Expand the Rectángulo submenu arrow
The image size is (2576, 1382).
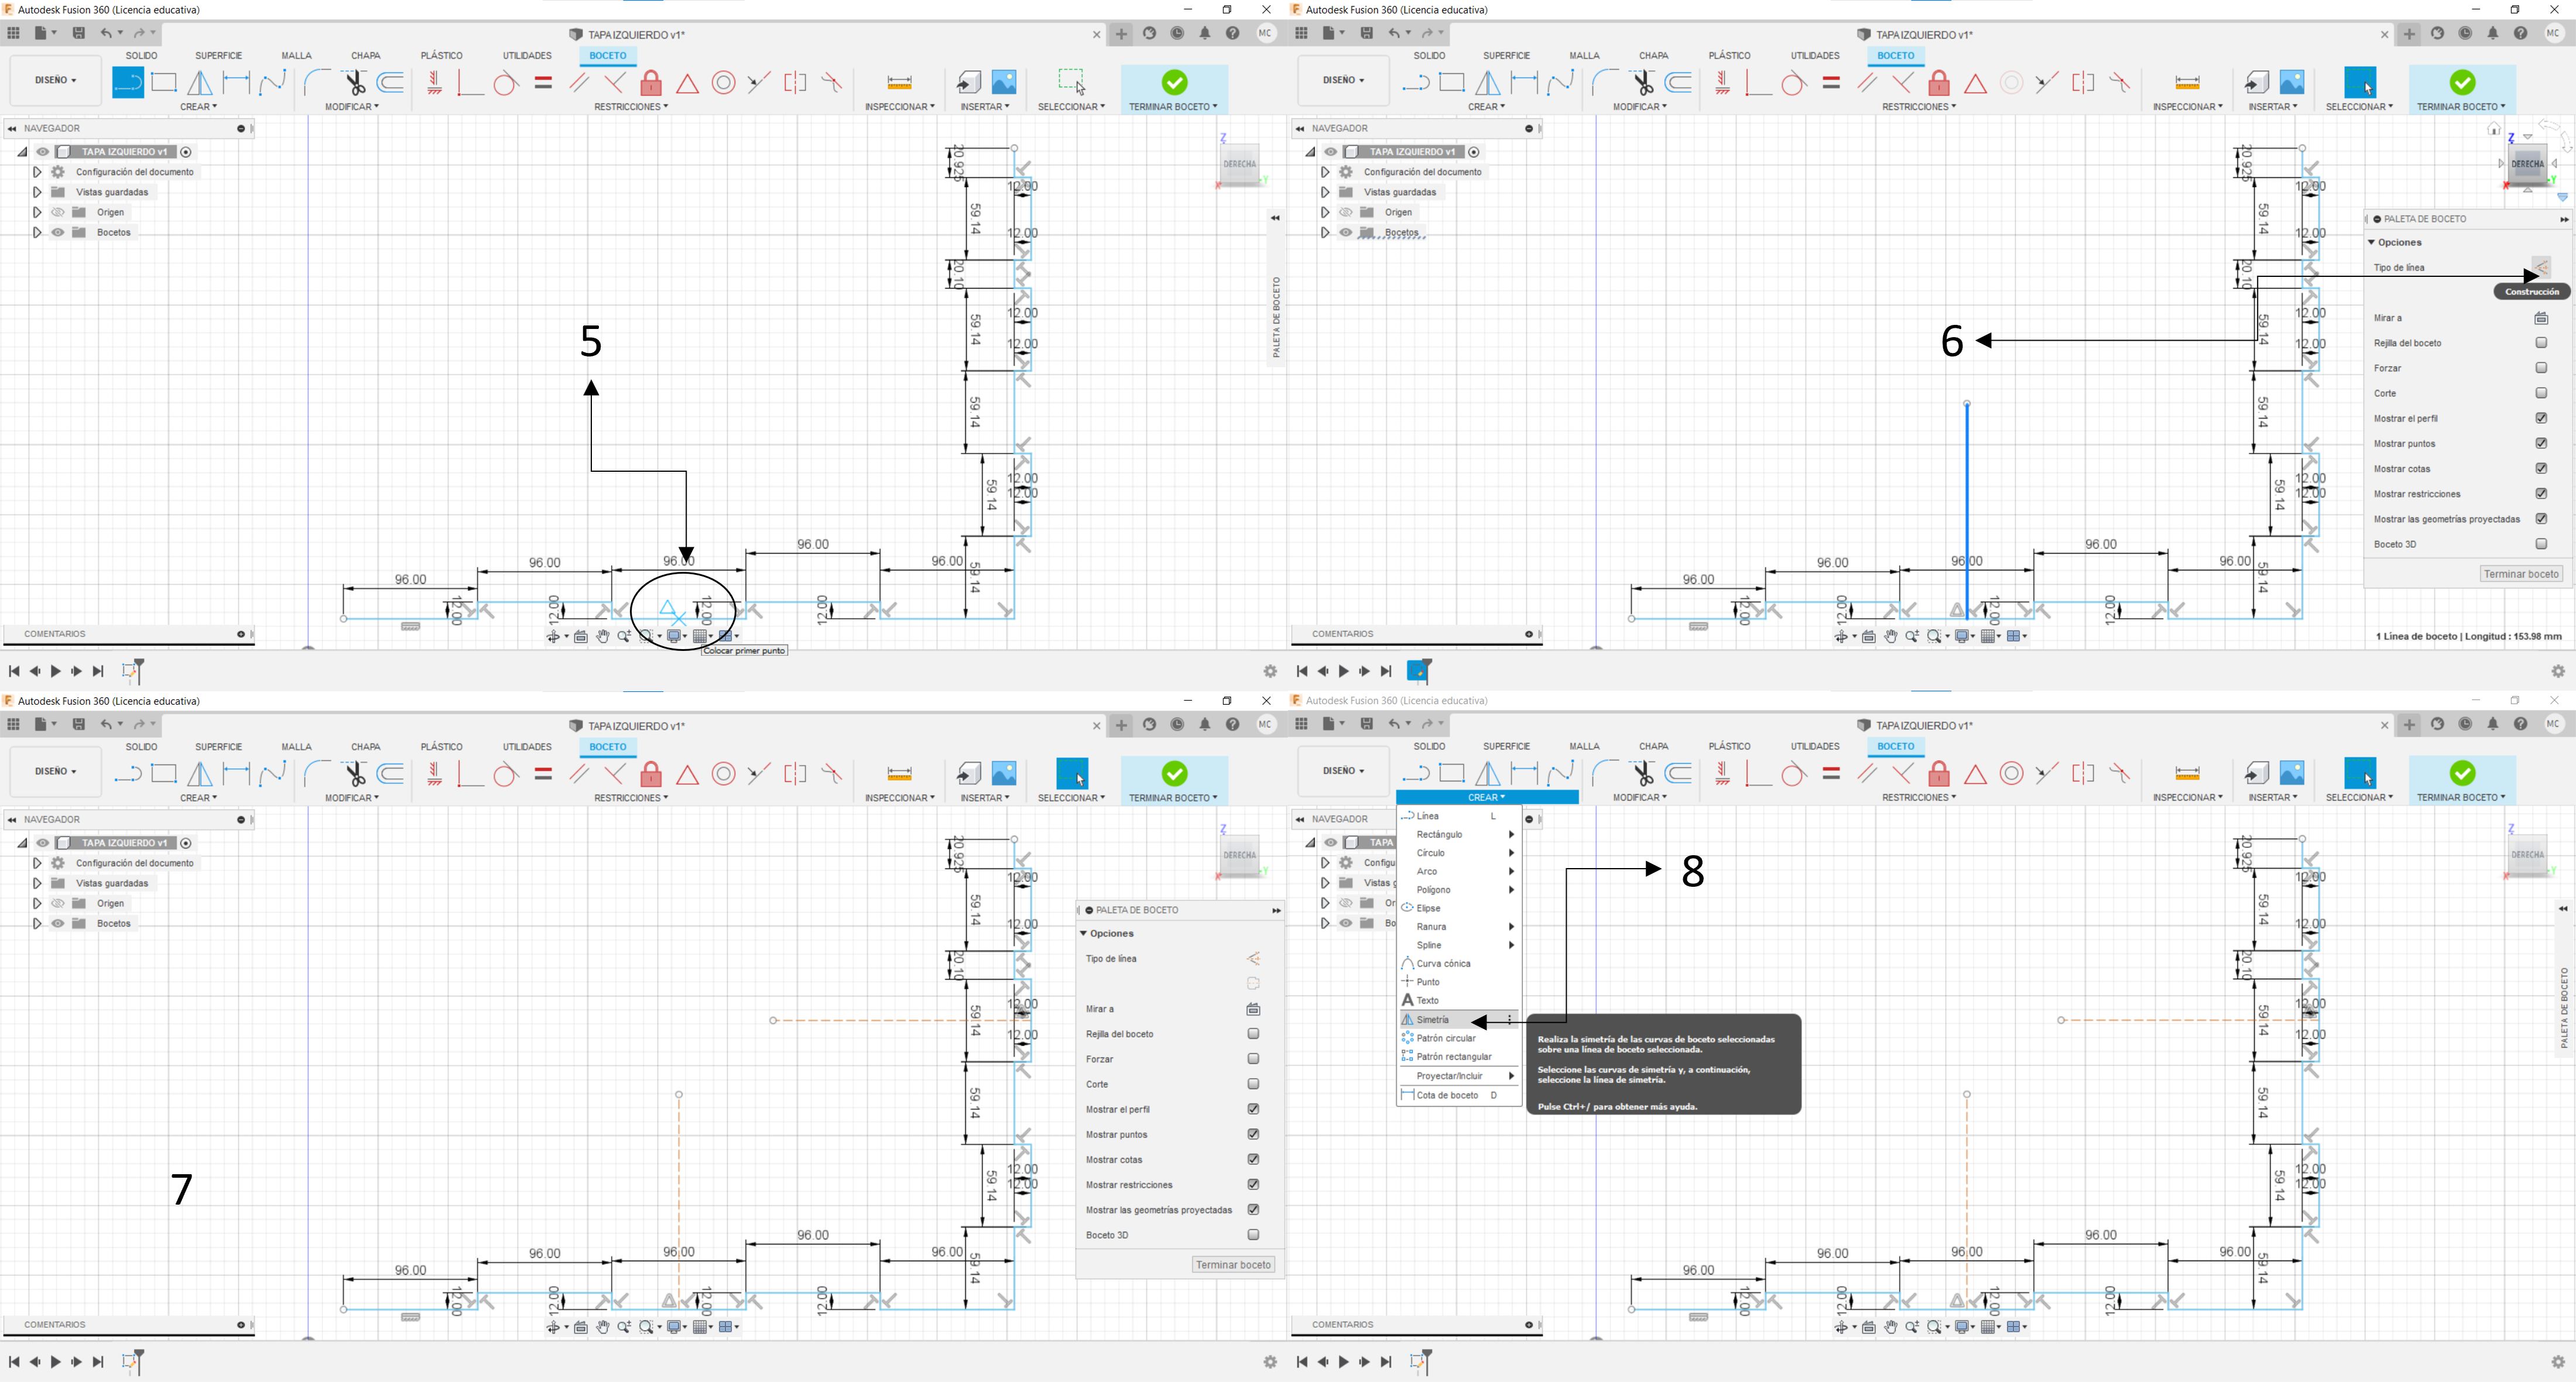1511,835
